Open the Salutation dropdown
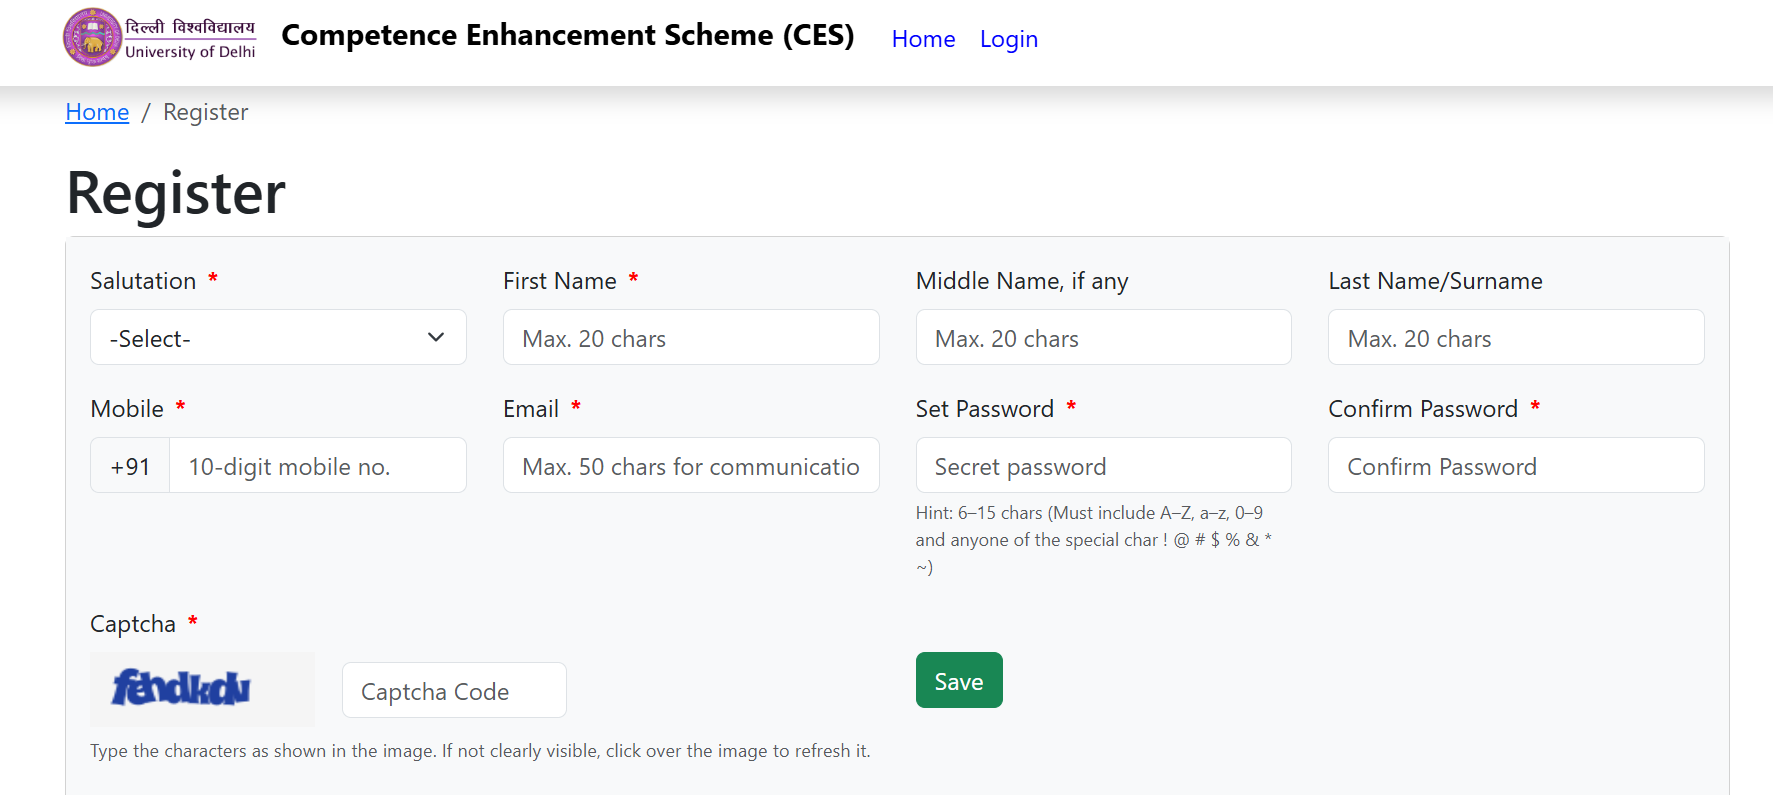The width and height of the screenshot is (1773, 795). (x=278, y=337)
